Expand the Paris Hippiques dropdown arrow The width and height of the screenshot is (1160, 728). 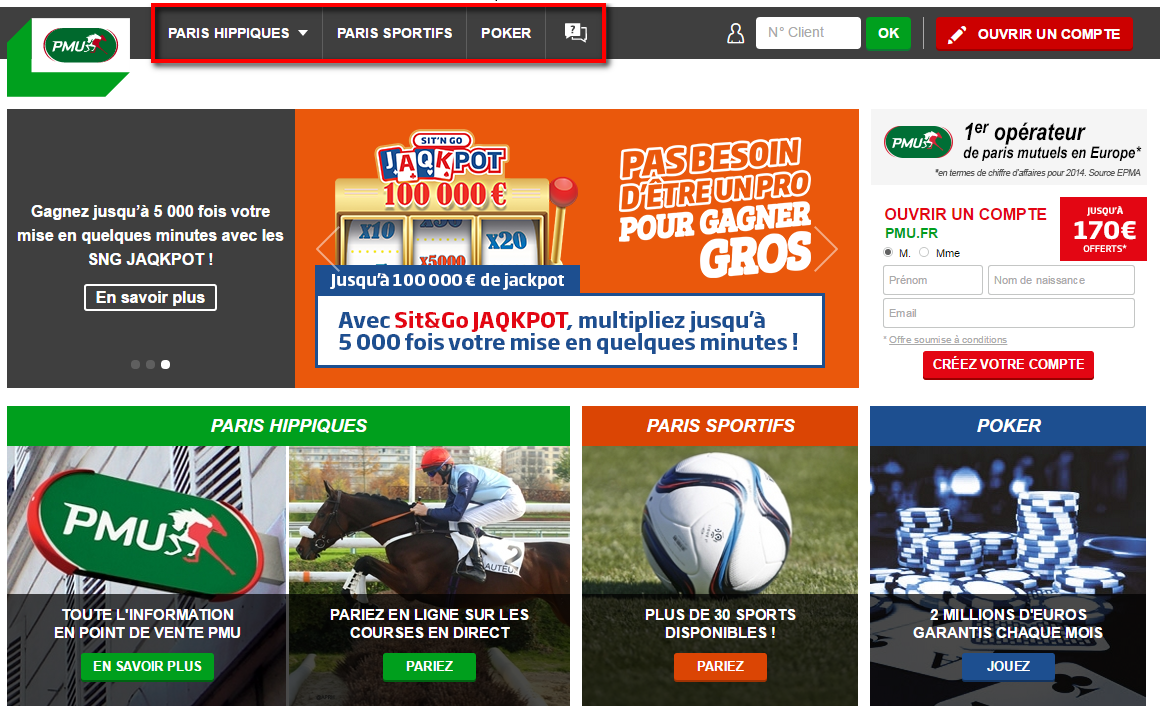tap(303, 33)
